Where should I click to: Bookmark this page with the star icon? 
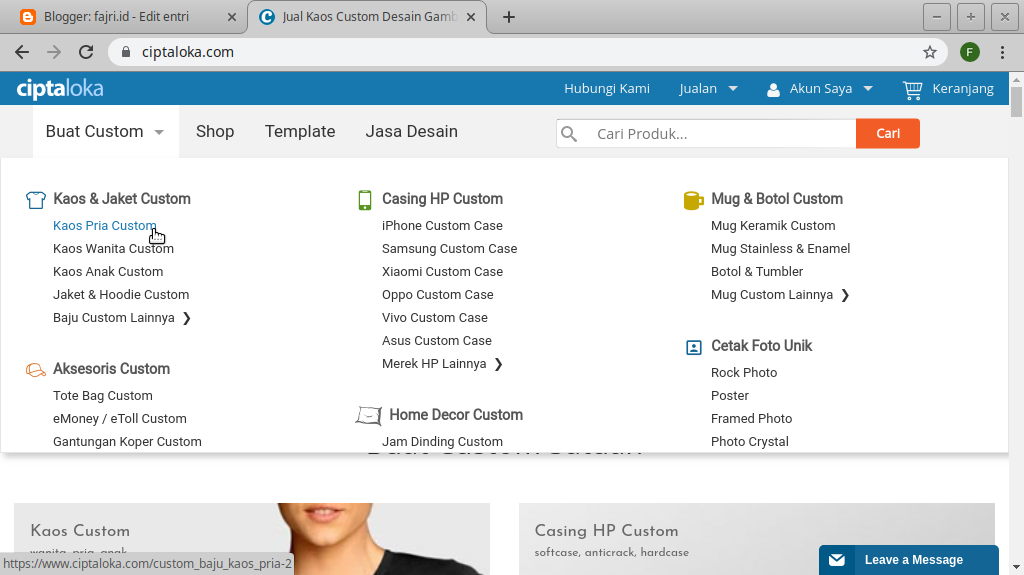(930, 52)
